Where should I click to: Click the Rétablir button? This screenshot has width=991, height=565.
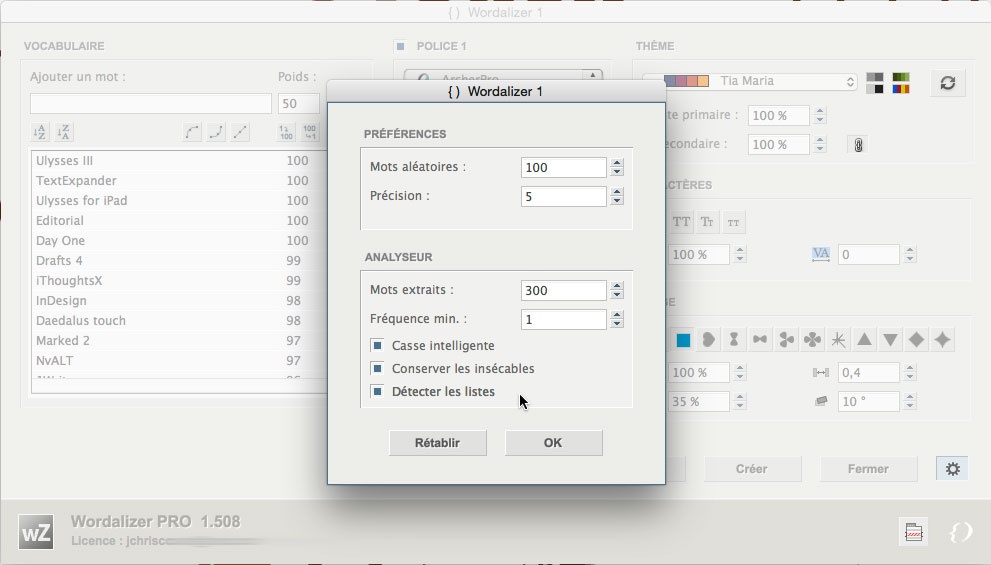coord(437,443)
